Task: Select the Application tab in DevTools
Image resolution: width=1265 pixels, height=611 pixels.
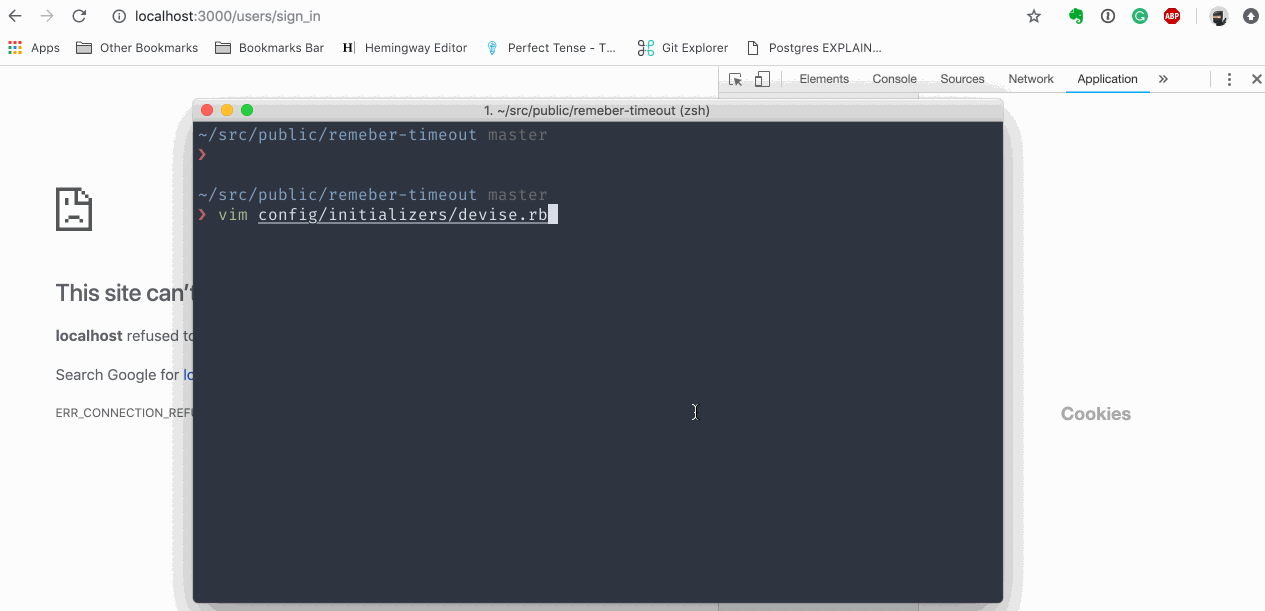Action: (x=1107, y=79)
